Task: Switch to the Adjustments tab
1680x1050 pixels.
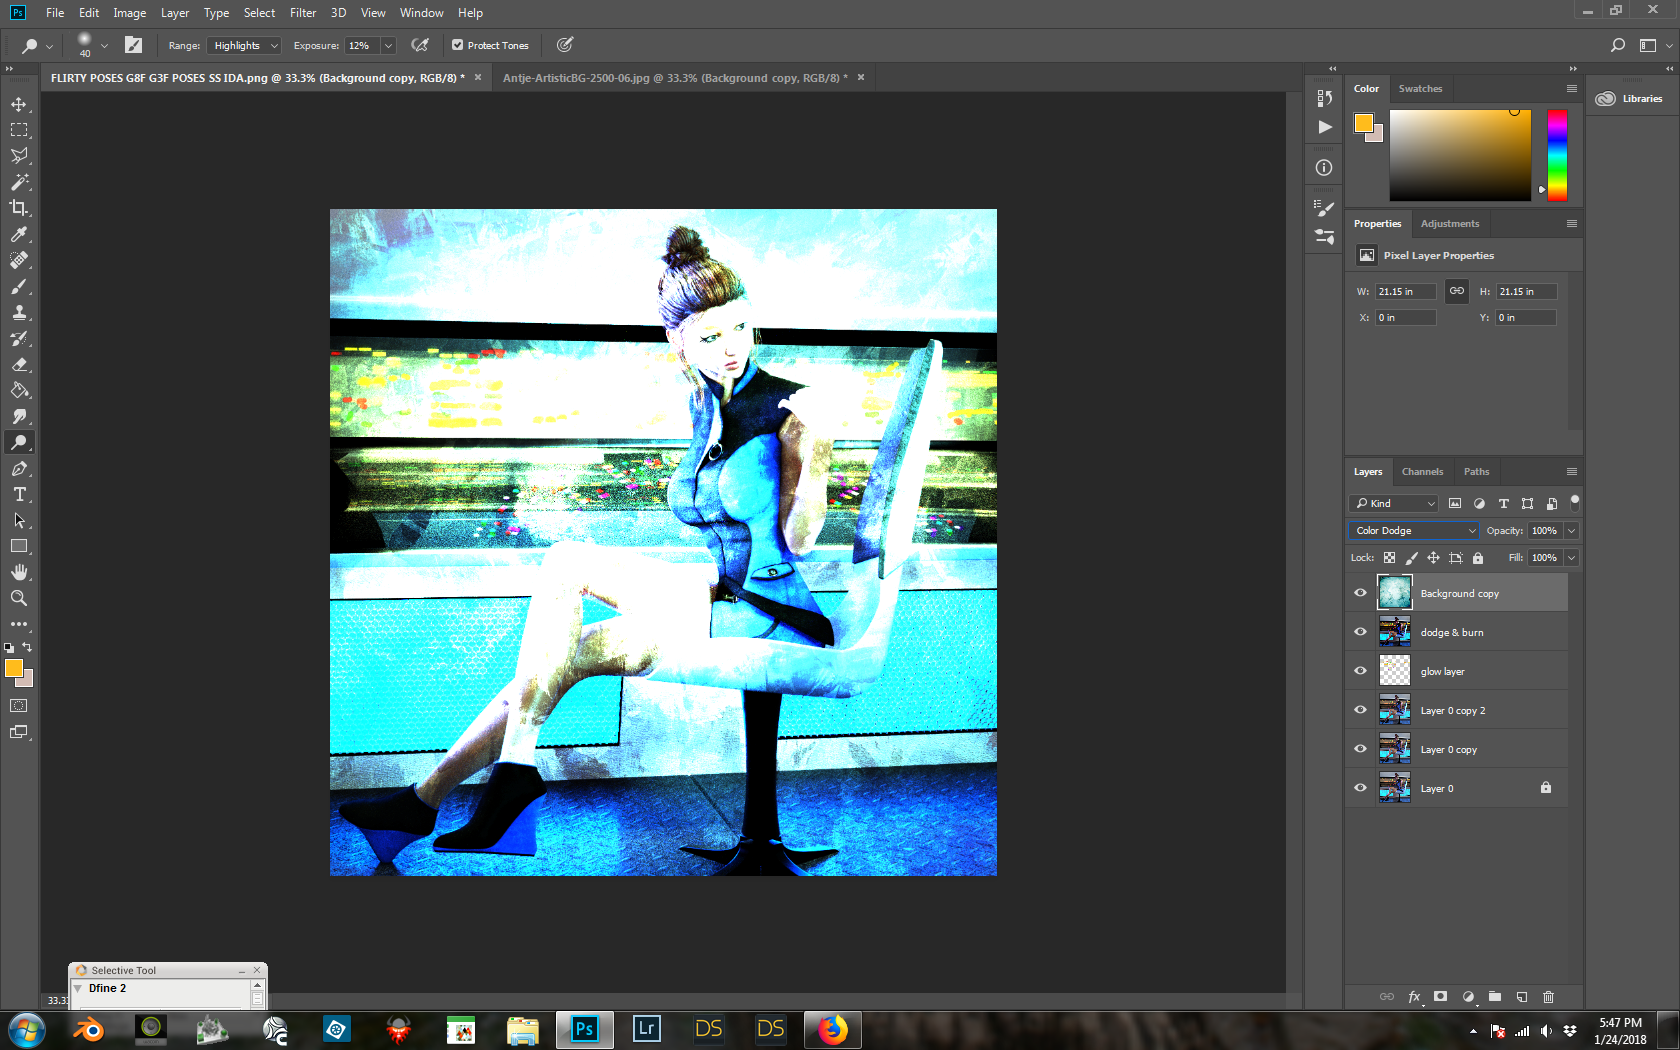Action: tap(1449, 223)
